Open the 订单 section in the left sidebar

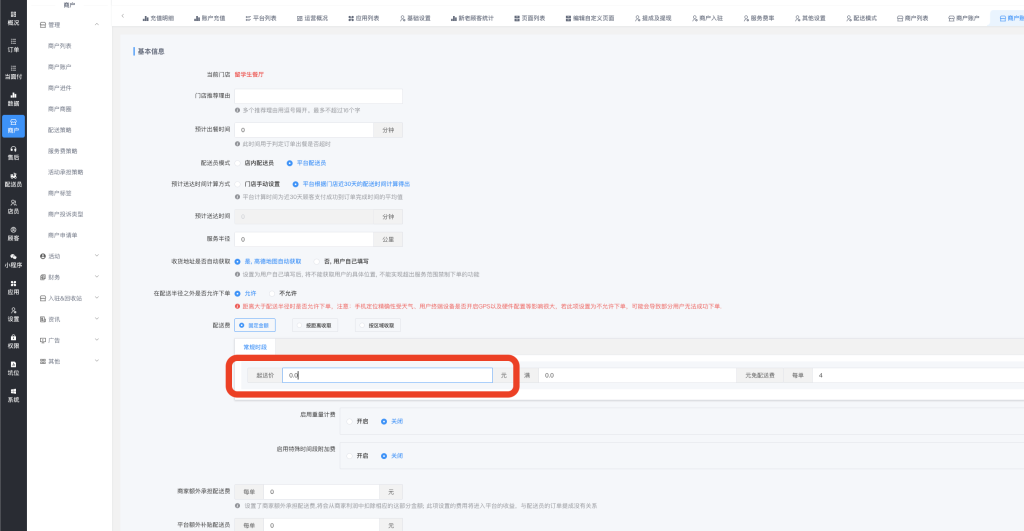[13, 44]
